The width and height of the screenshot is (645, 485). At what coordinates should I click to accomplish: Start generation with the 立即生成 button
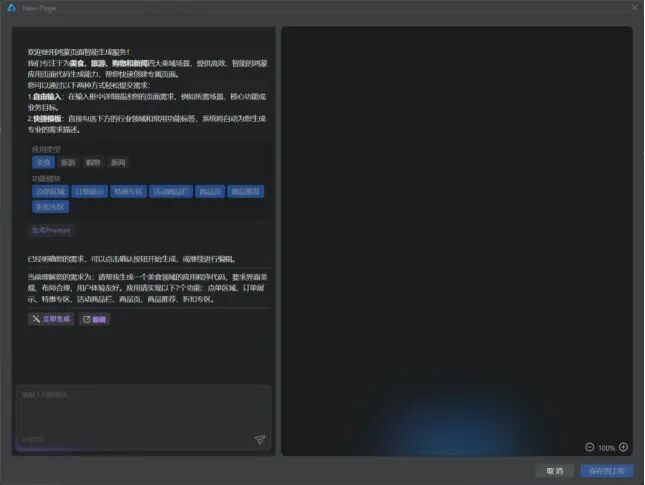[51, 319]
